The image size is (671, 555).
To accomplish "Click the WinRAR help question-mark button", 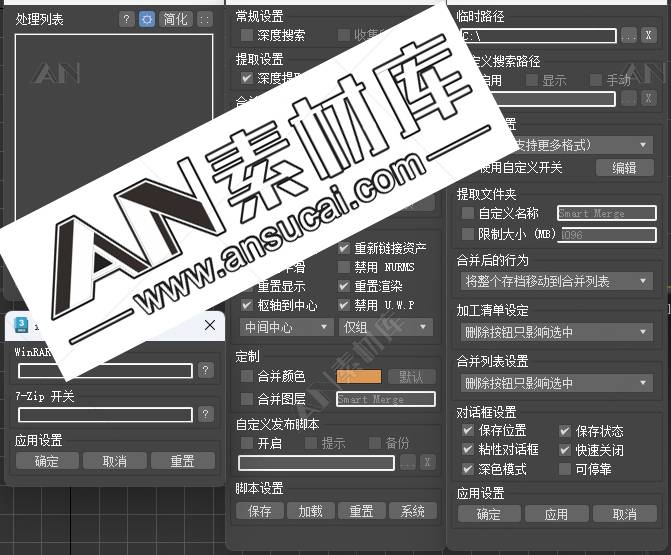I will coord(206,370).
